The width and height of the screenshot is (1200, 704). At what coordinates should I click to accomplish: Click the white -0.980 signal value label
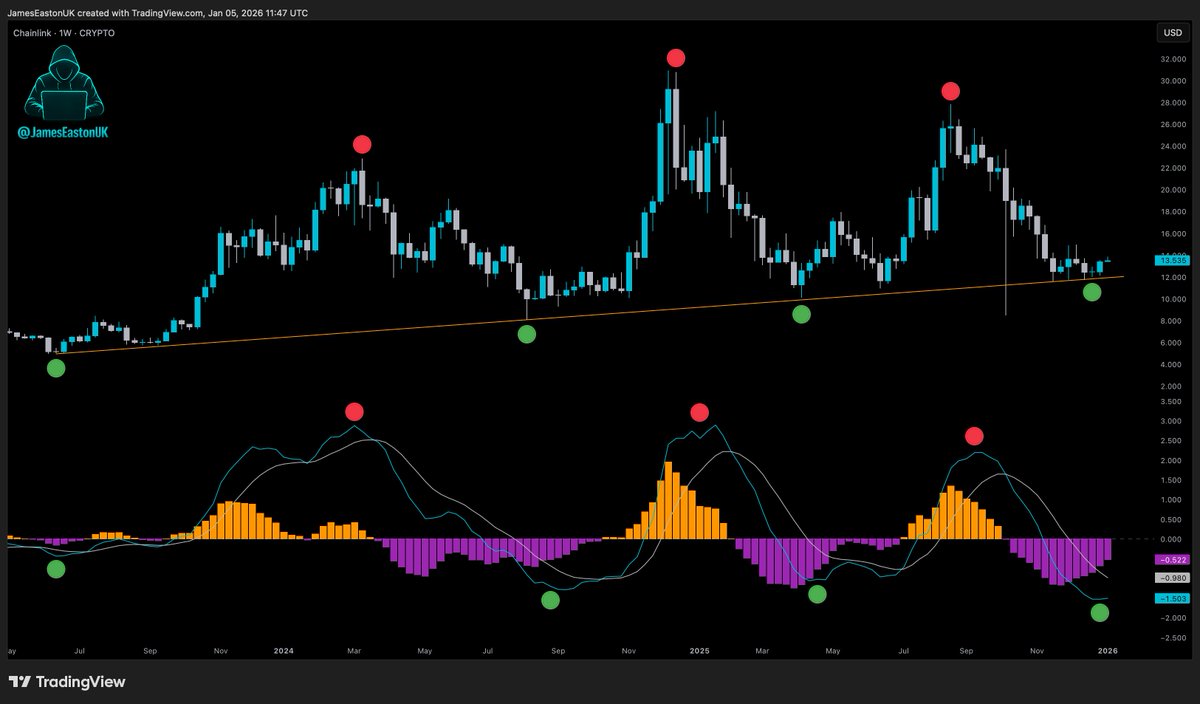click(1171, 578)
